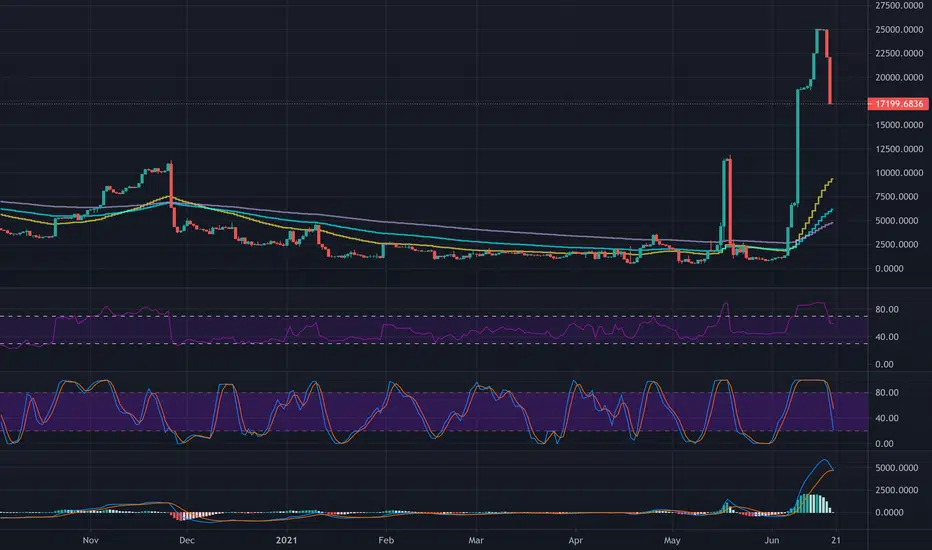Viewport: 932px width, 550px height.
Task: Click the stochastic pane 40.00 scale label
Action: [887, 418]
